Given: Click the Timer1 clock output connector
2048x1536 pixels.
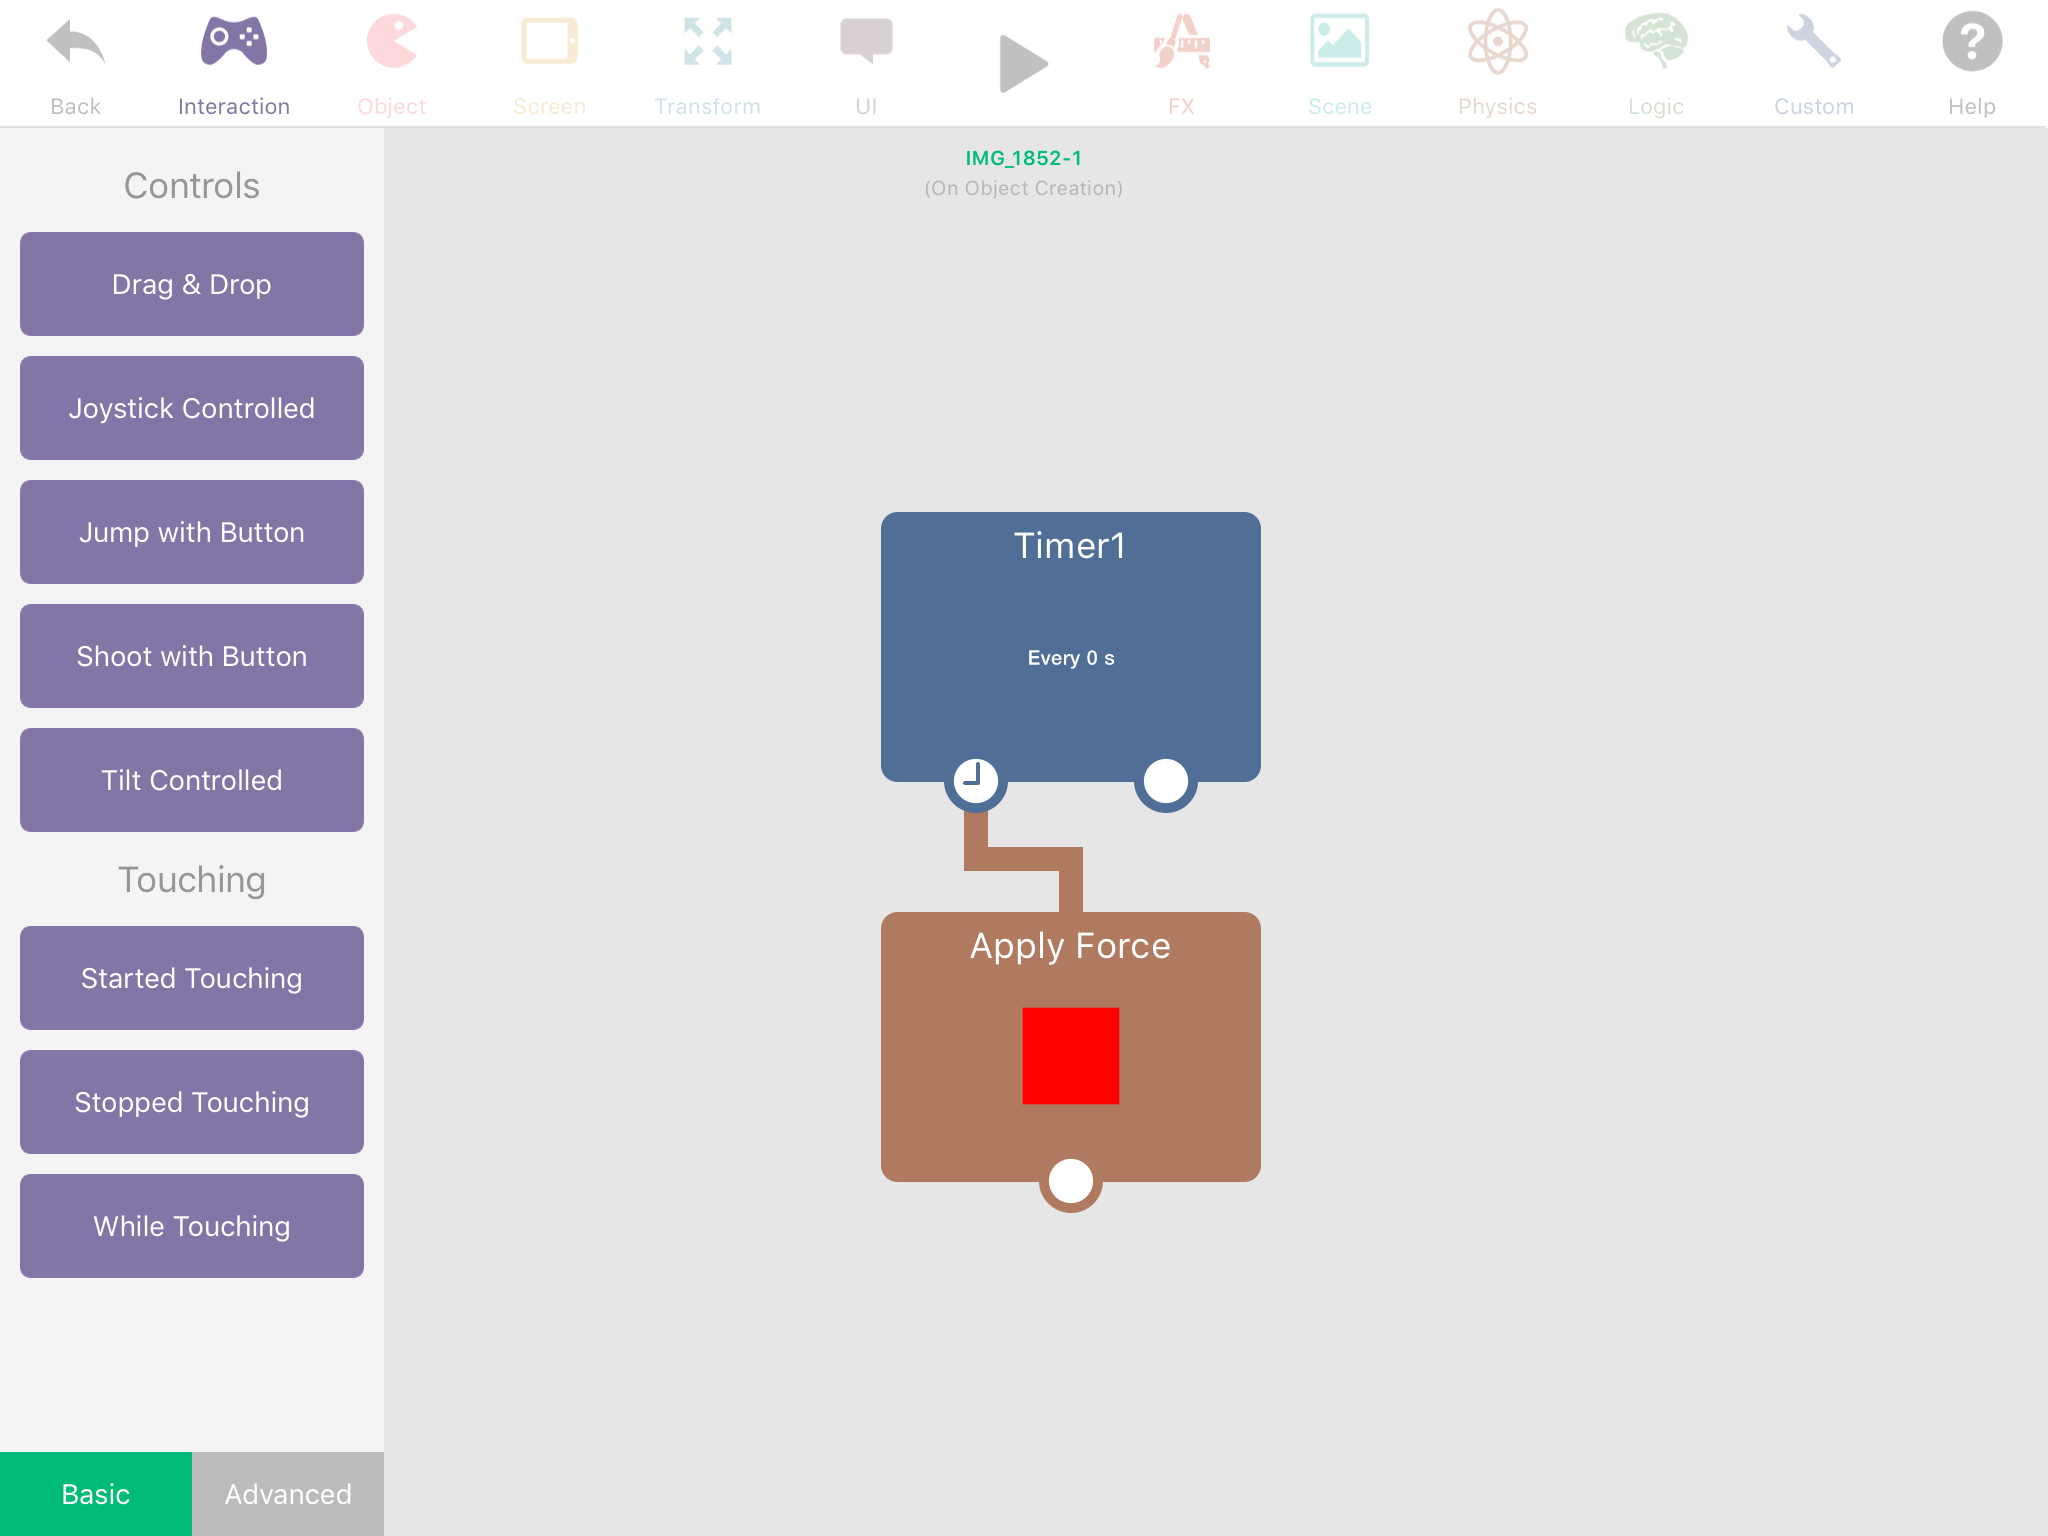Looking at the screenshot, I should (975, 780).
